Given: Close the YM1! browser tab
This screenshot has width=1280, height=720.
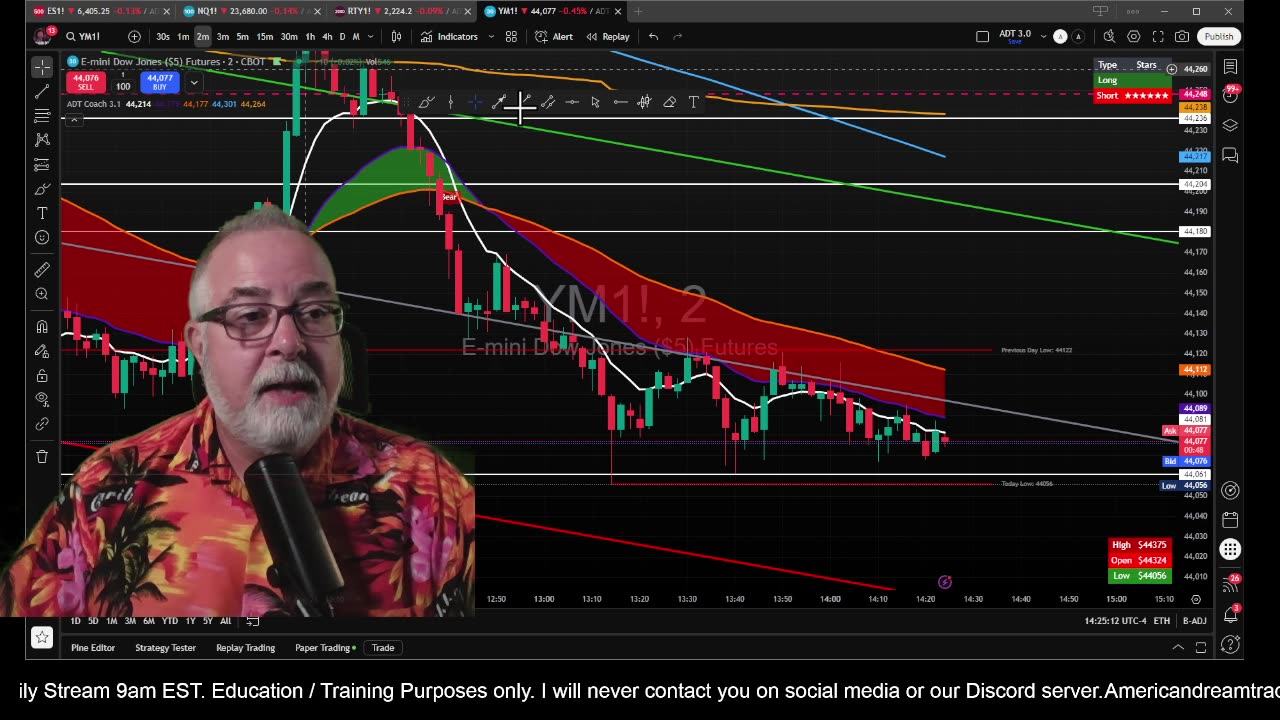Looking at the screenshot, I should pos(618,11).
